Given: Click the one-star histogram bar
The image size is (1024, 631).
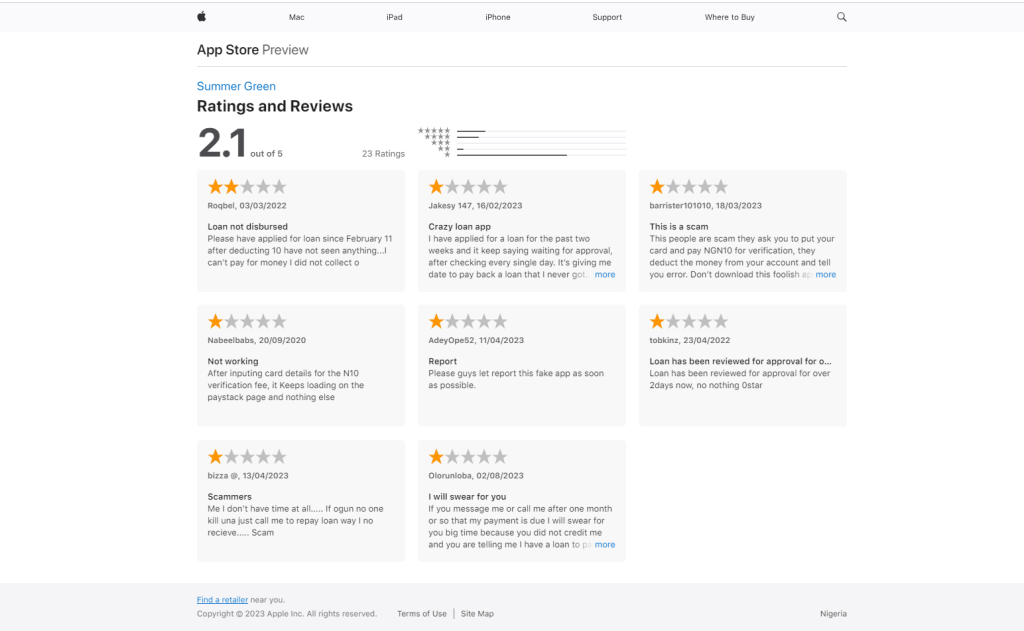Looking at the screenshot, I should coord(541,155).
